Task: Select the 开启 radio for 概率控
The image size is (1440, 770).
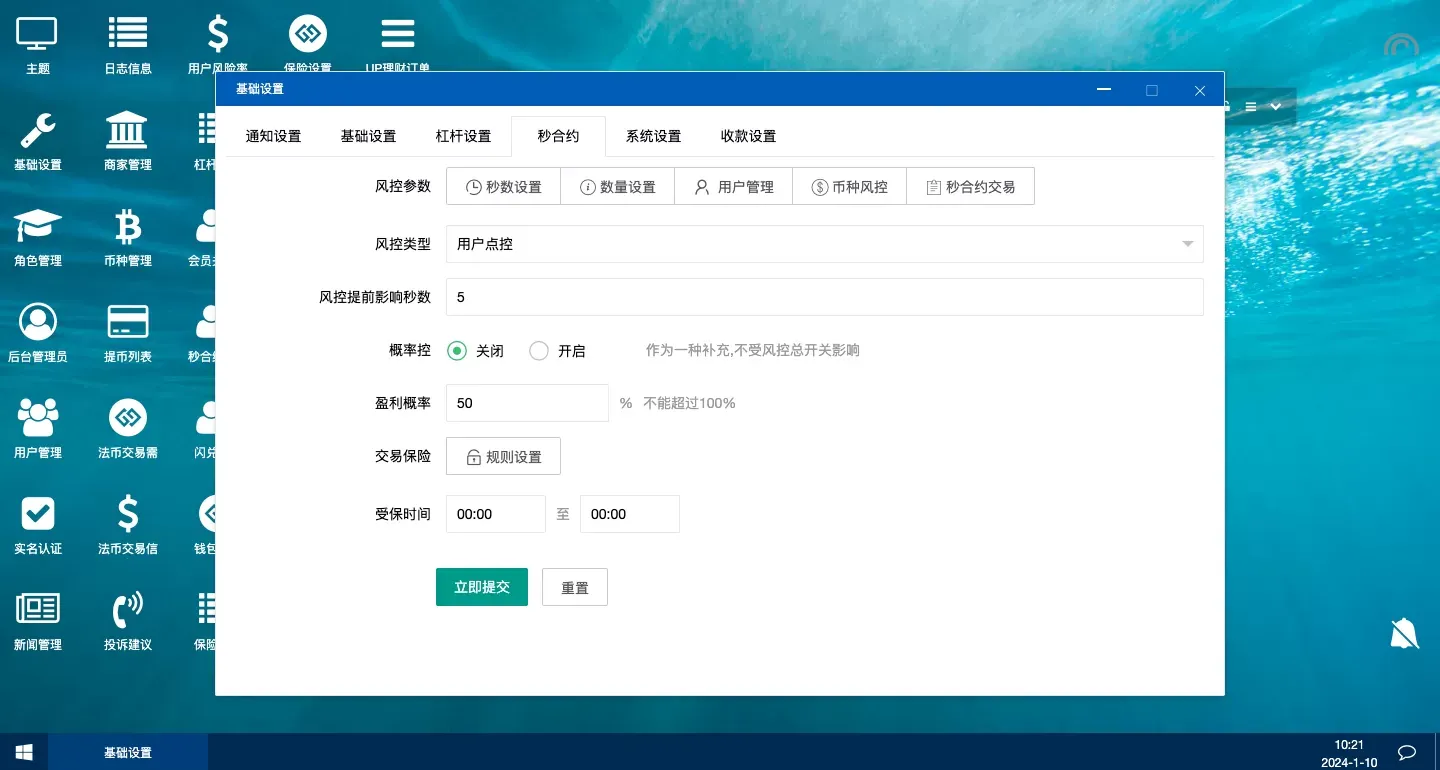Action: [539, 351]
